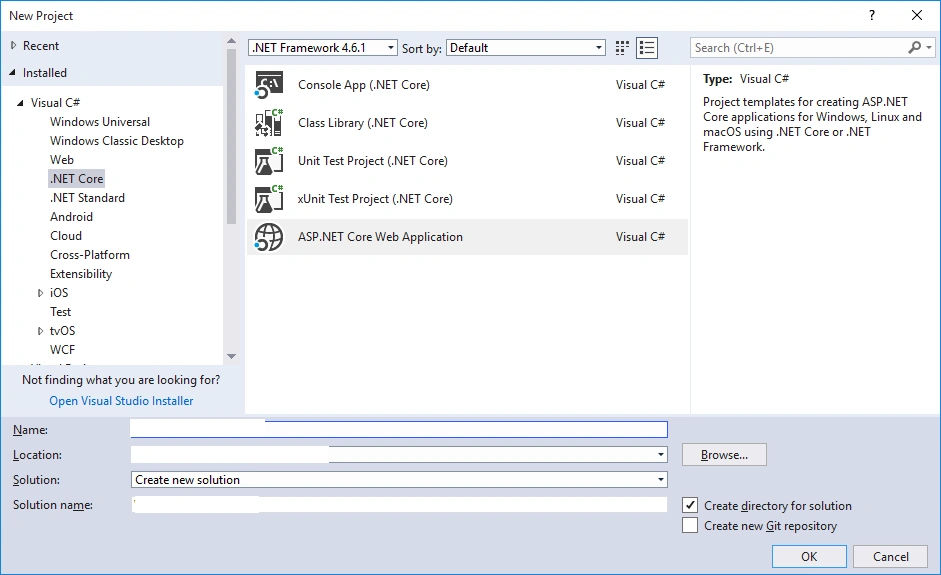This screenshot has height=575, width=941.
Task: Expand the Solution 'Create new solution' dropdown
Action: coord(399,480)
